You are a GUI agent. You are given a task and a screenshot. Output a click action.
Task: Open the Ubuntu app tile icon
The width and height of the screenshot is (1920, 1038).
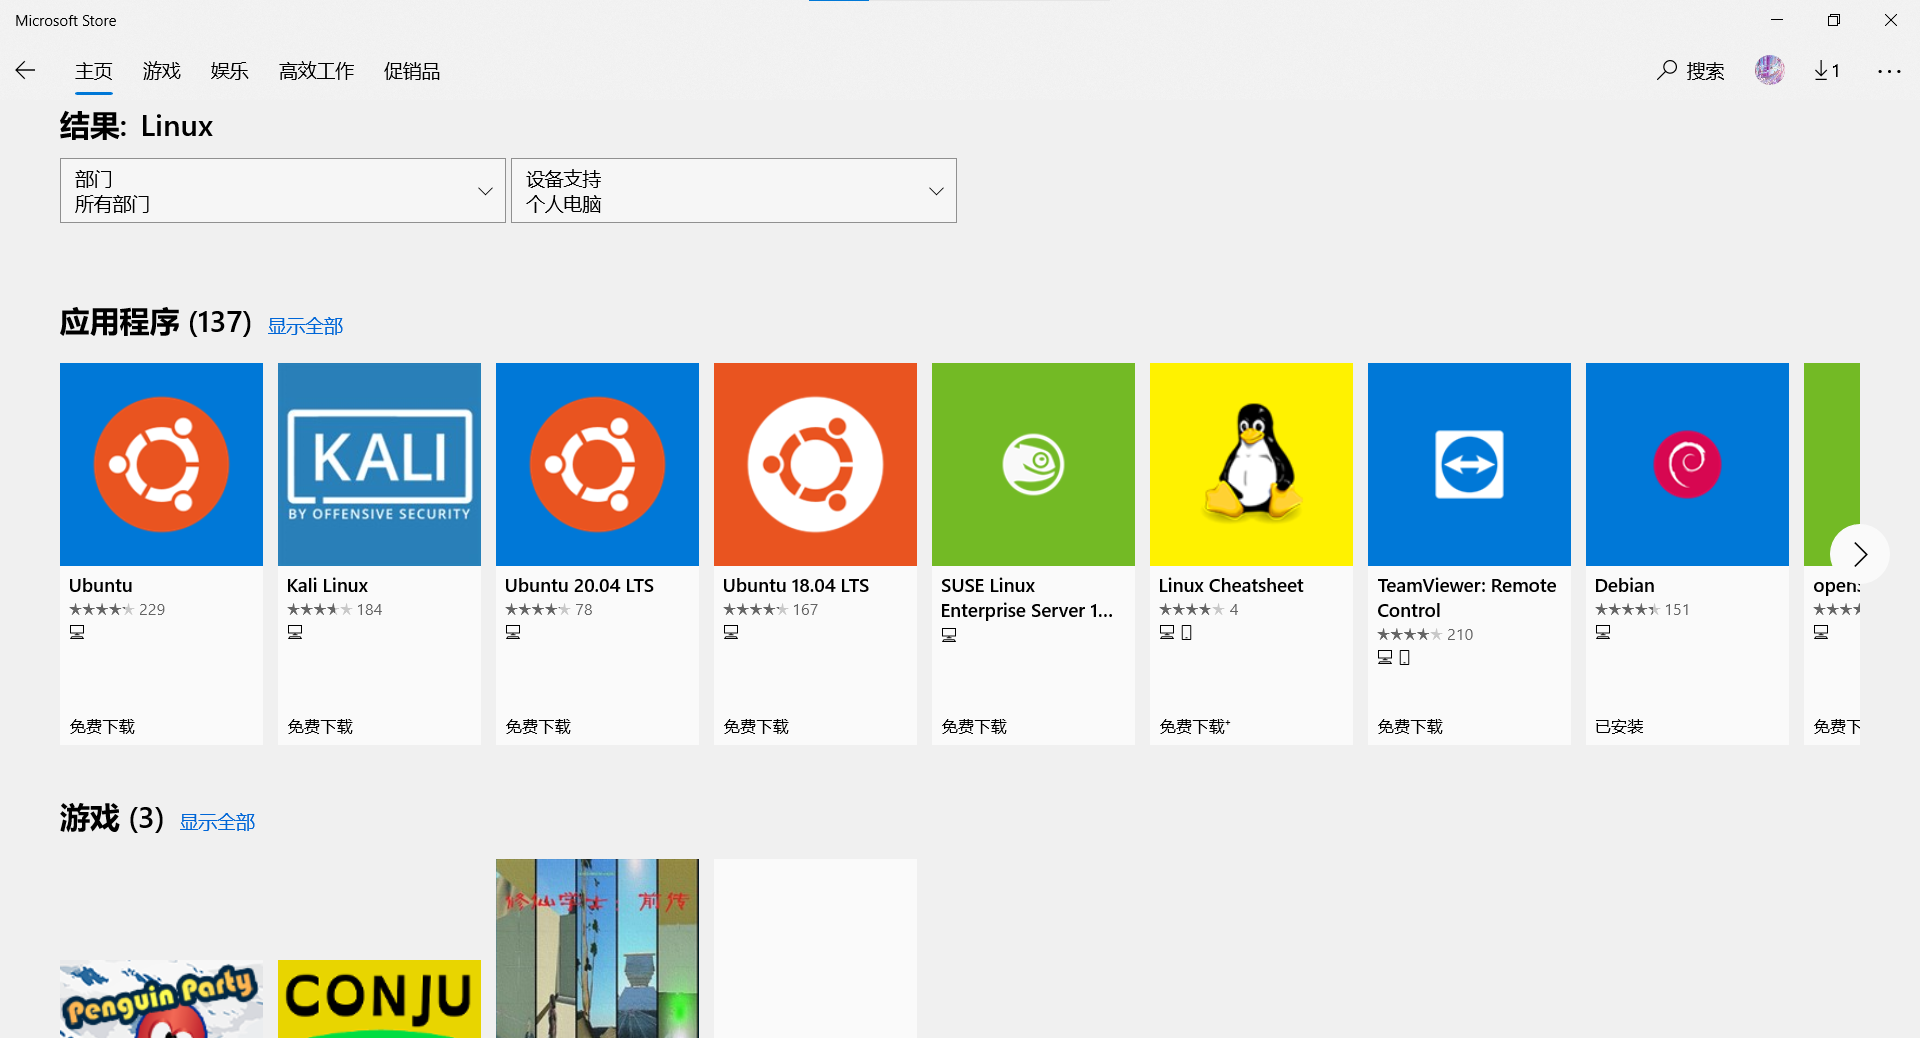click(161, 464)
